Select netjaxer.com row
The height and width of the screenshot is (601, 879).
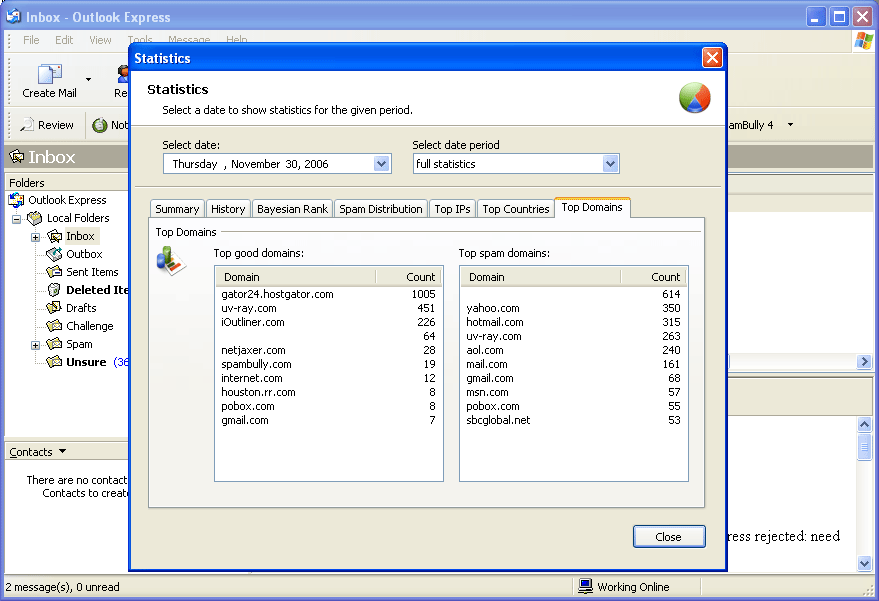pos(329,350)
